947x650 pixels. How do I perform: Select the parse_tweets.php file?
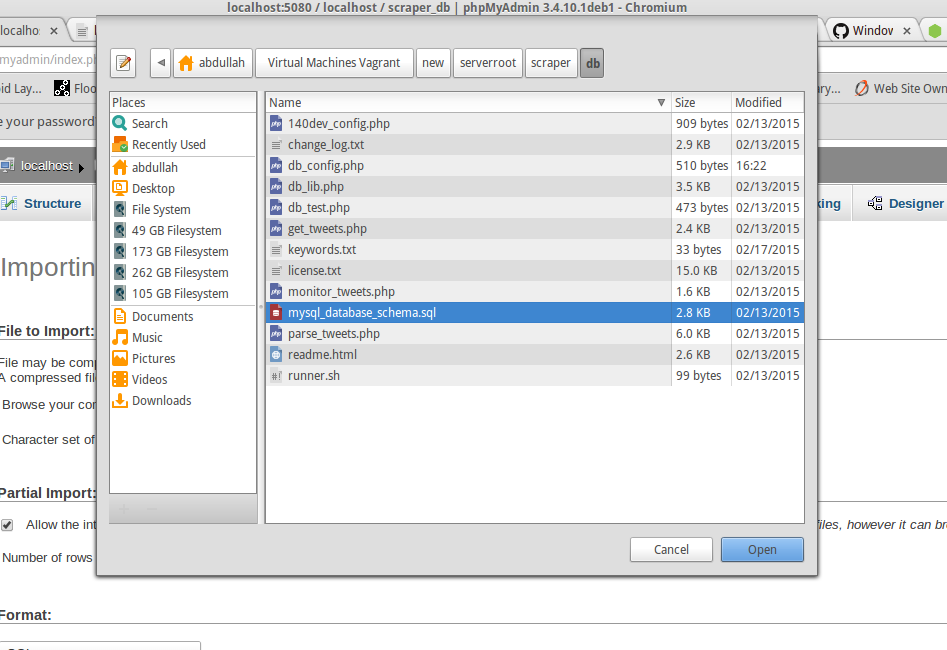tap(535, 333)
